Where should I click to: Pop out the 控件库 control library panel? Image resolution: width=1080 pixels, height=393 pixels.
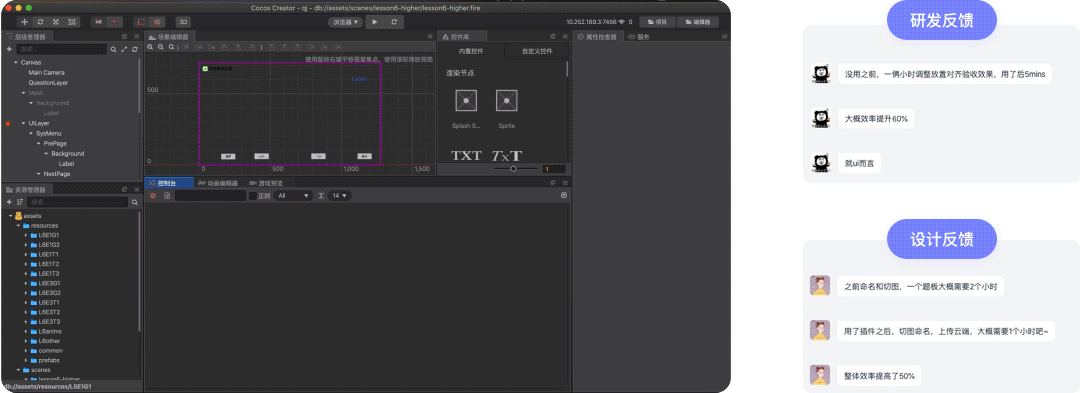(553, 36)
